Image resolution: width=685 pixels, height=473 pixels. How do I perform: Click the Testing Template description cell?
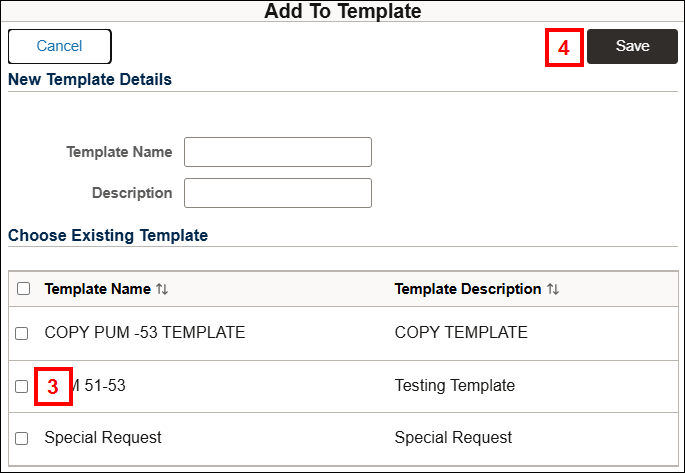click(x=454, y=385)
